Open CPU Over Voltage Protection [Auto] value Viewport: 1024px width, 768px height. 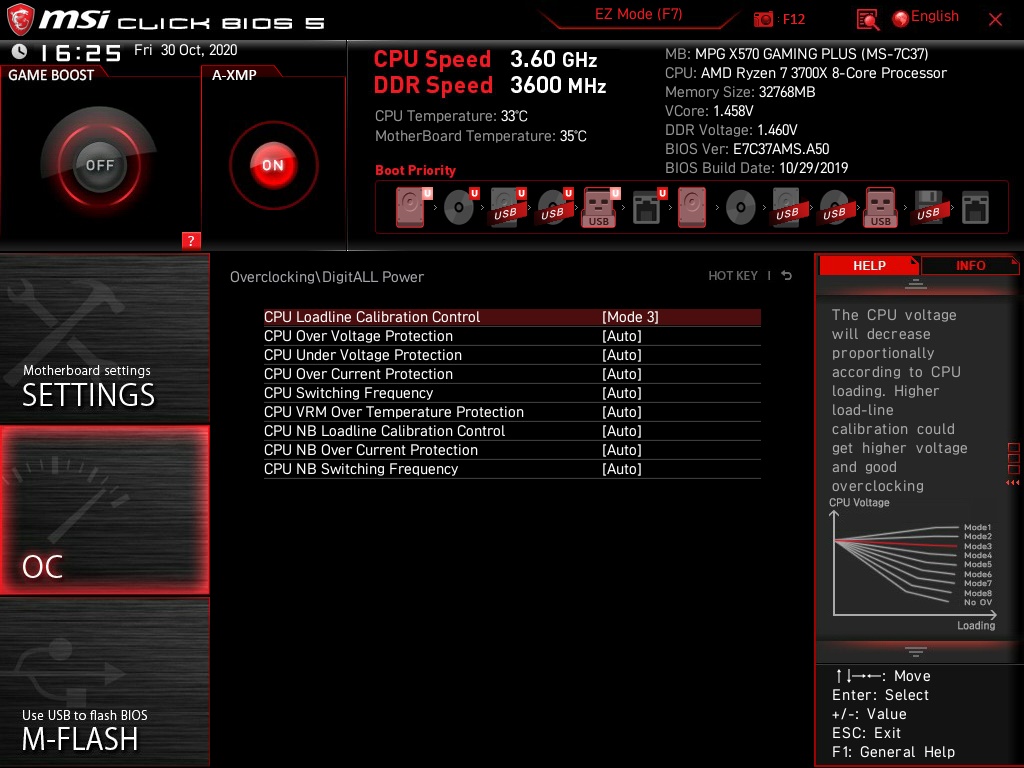622,336
